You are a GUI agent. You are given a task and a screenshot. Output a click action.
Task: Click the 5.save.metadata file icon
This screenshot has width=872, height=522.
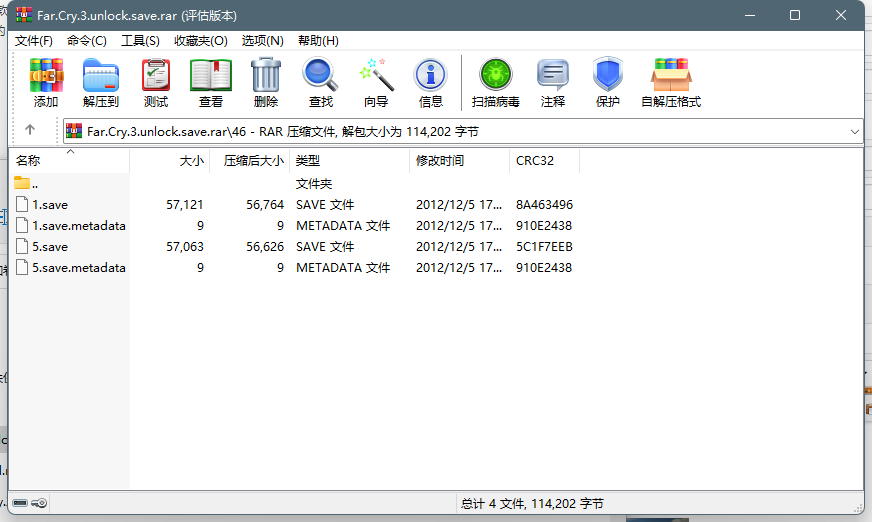(x=22, y=267)
